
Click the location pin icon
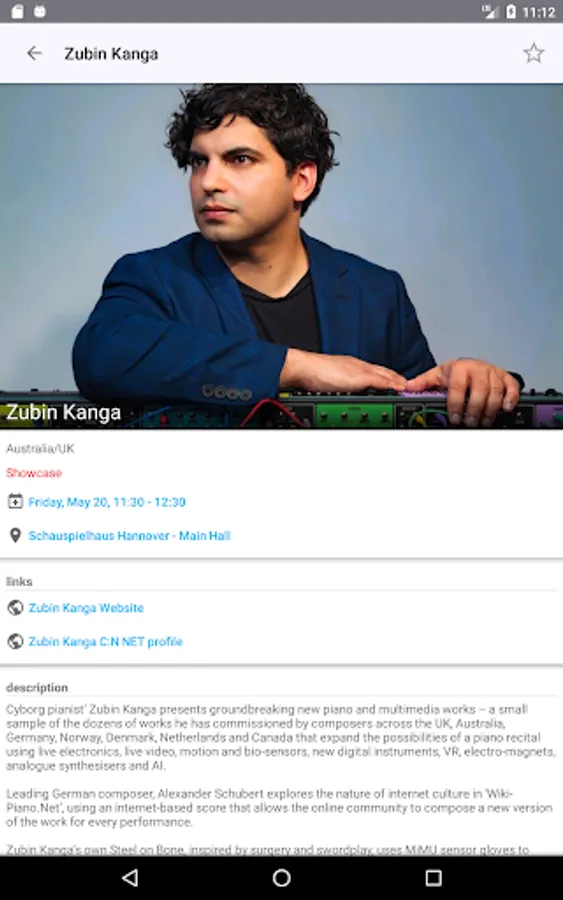pos(15,536)
